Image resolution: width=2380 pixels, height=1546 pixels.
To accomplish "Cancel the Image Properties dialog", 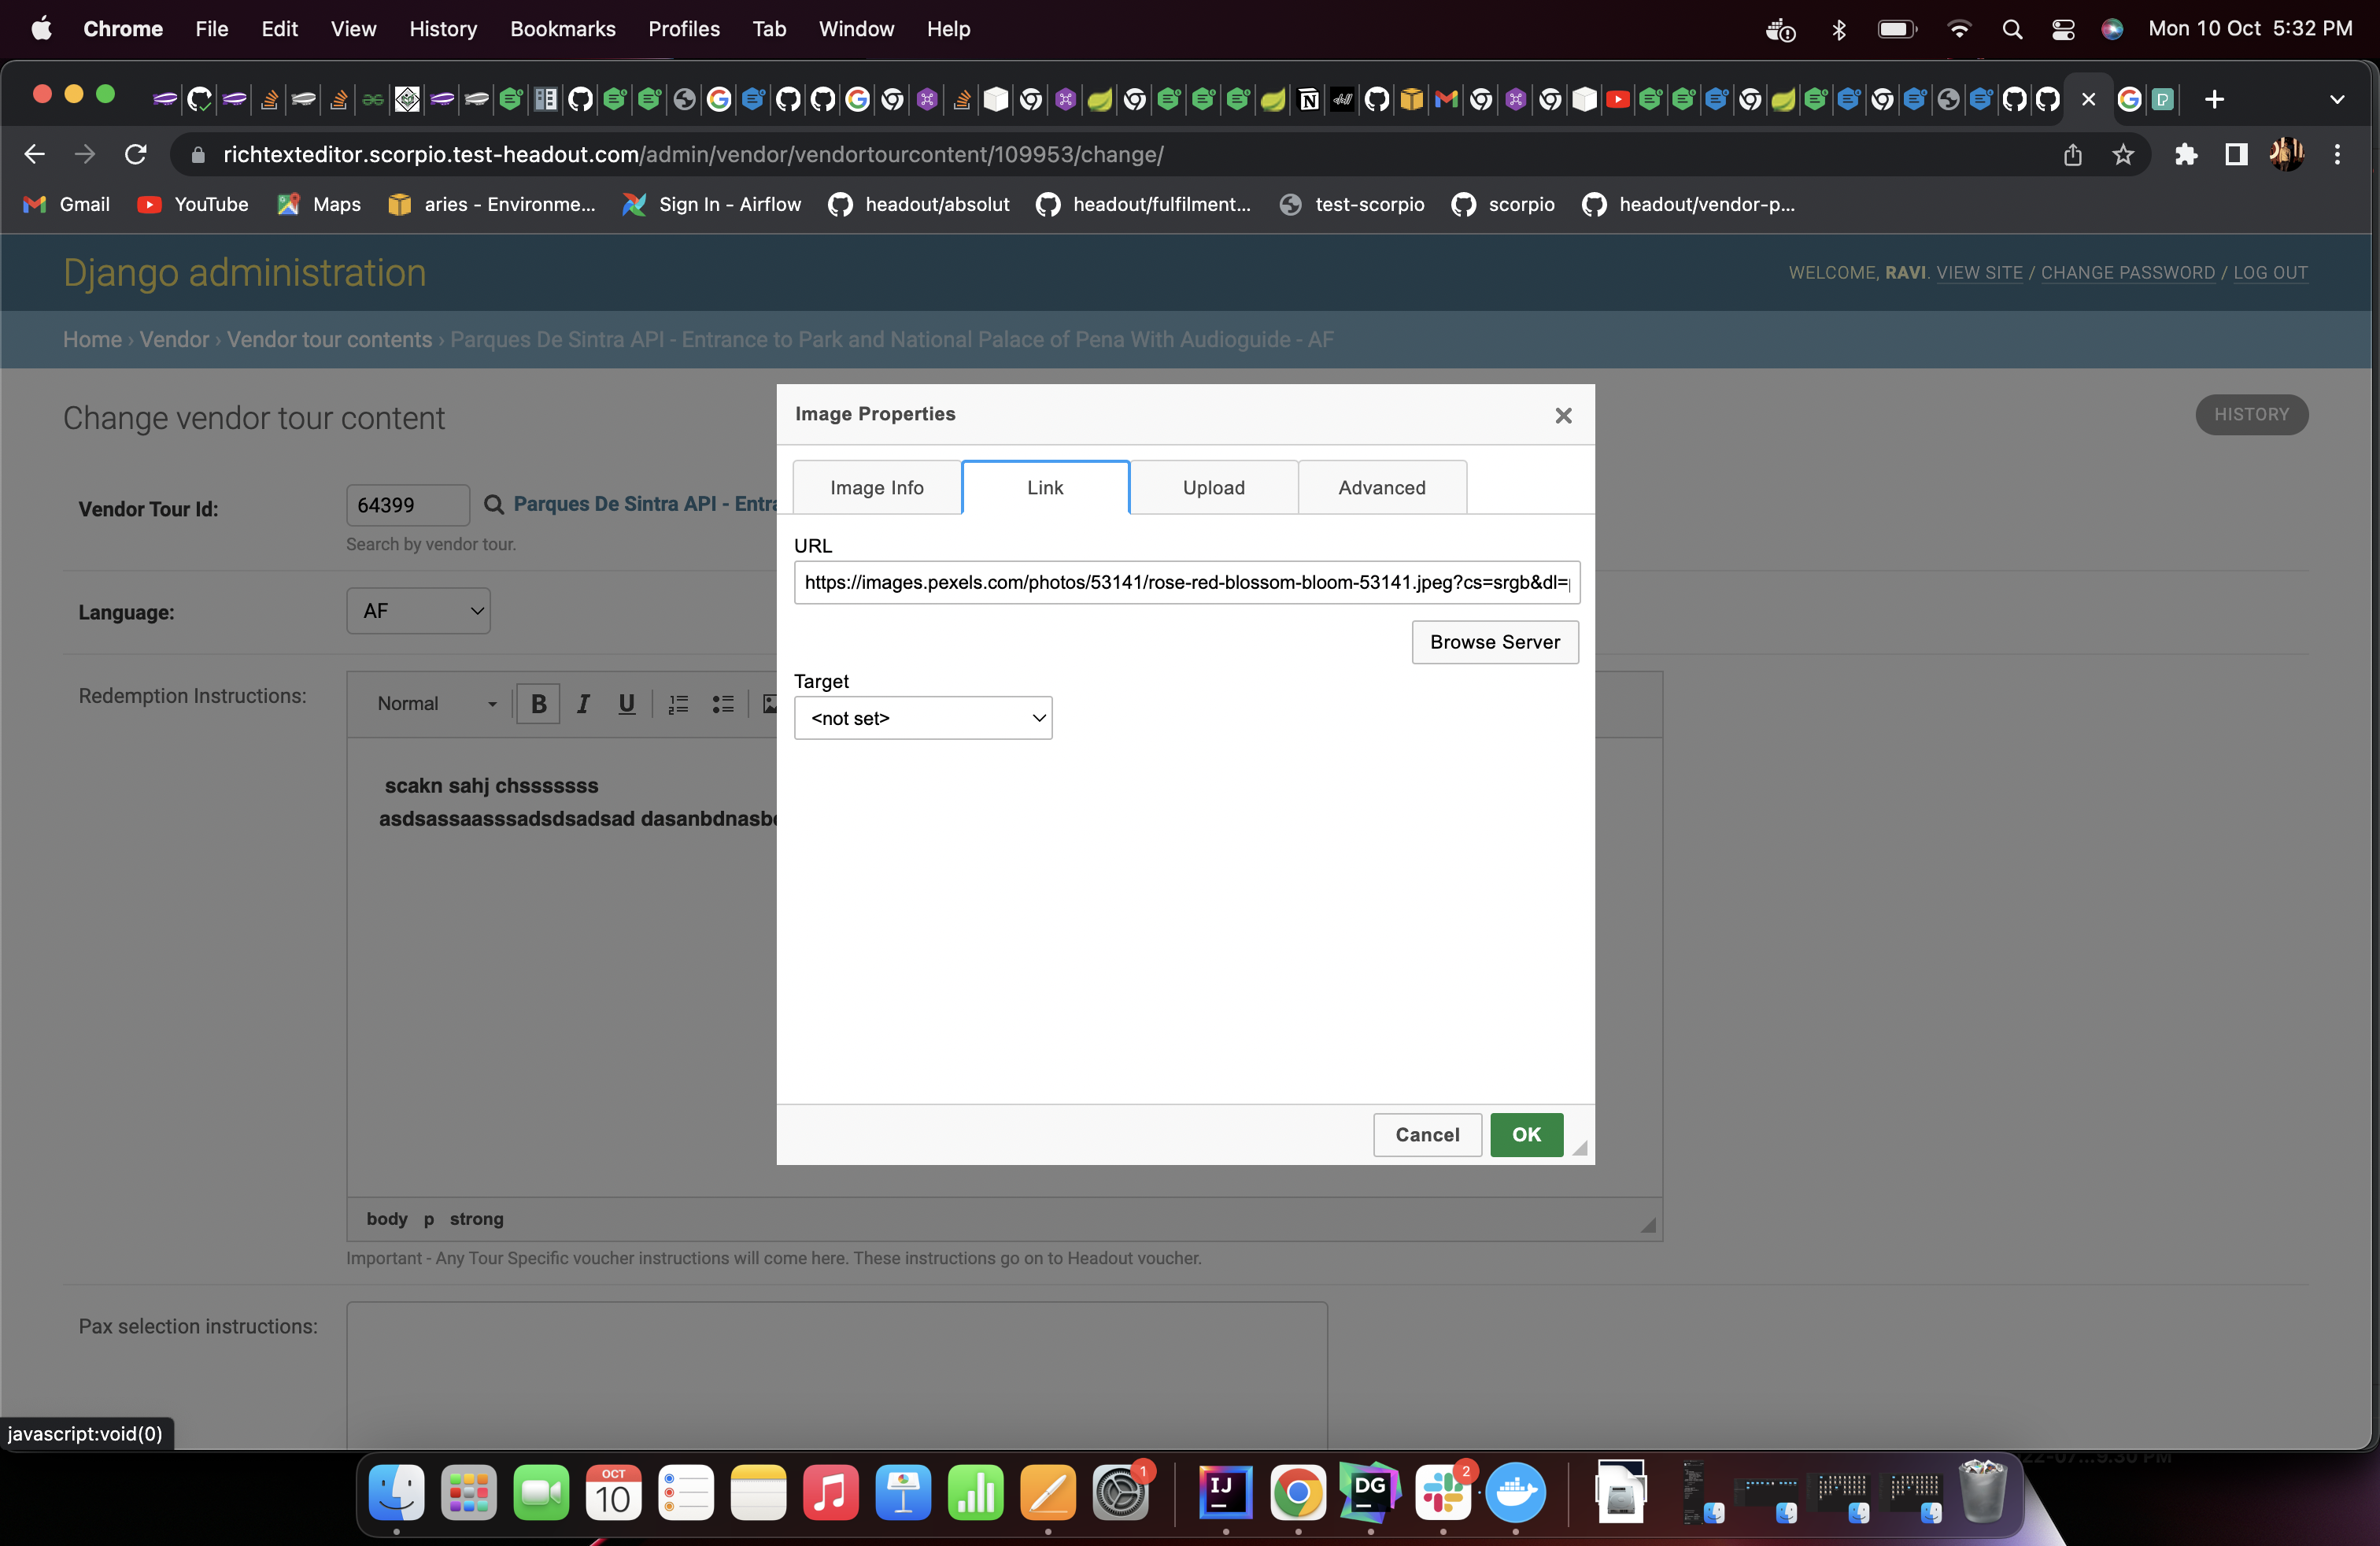I will [x=1427, y=1135].
